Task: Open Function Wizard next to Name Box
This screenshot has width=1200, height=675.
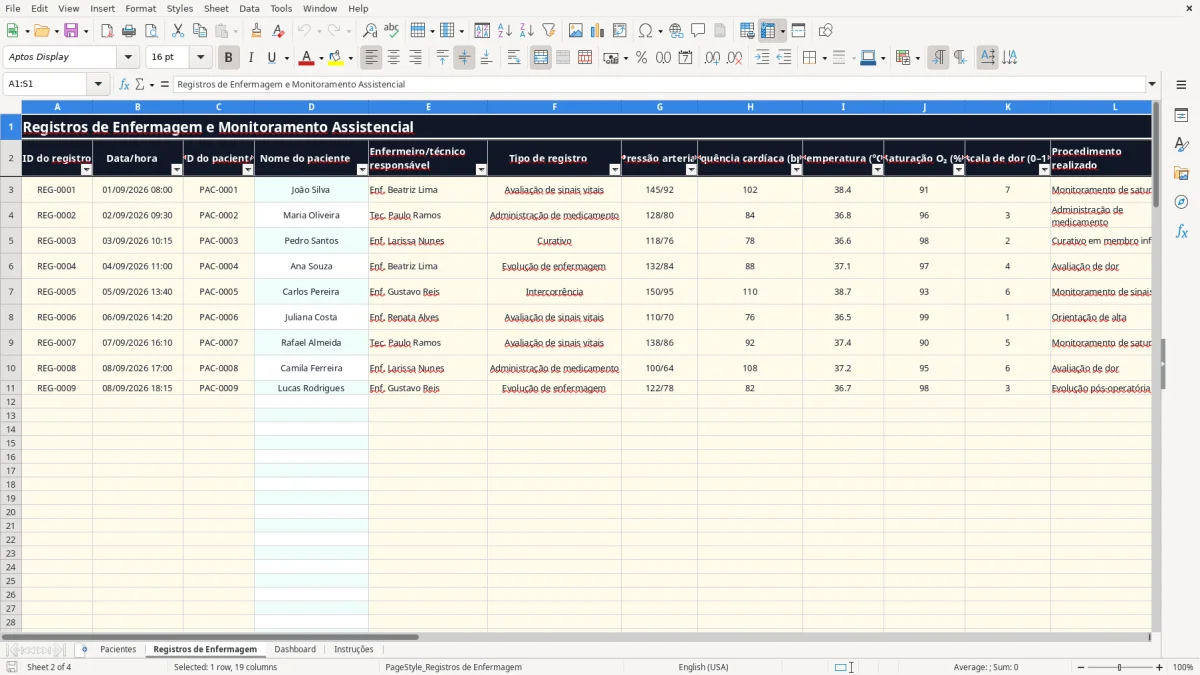Action: (x=124, y=85)
